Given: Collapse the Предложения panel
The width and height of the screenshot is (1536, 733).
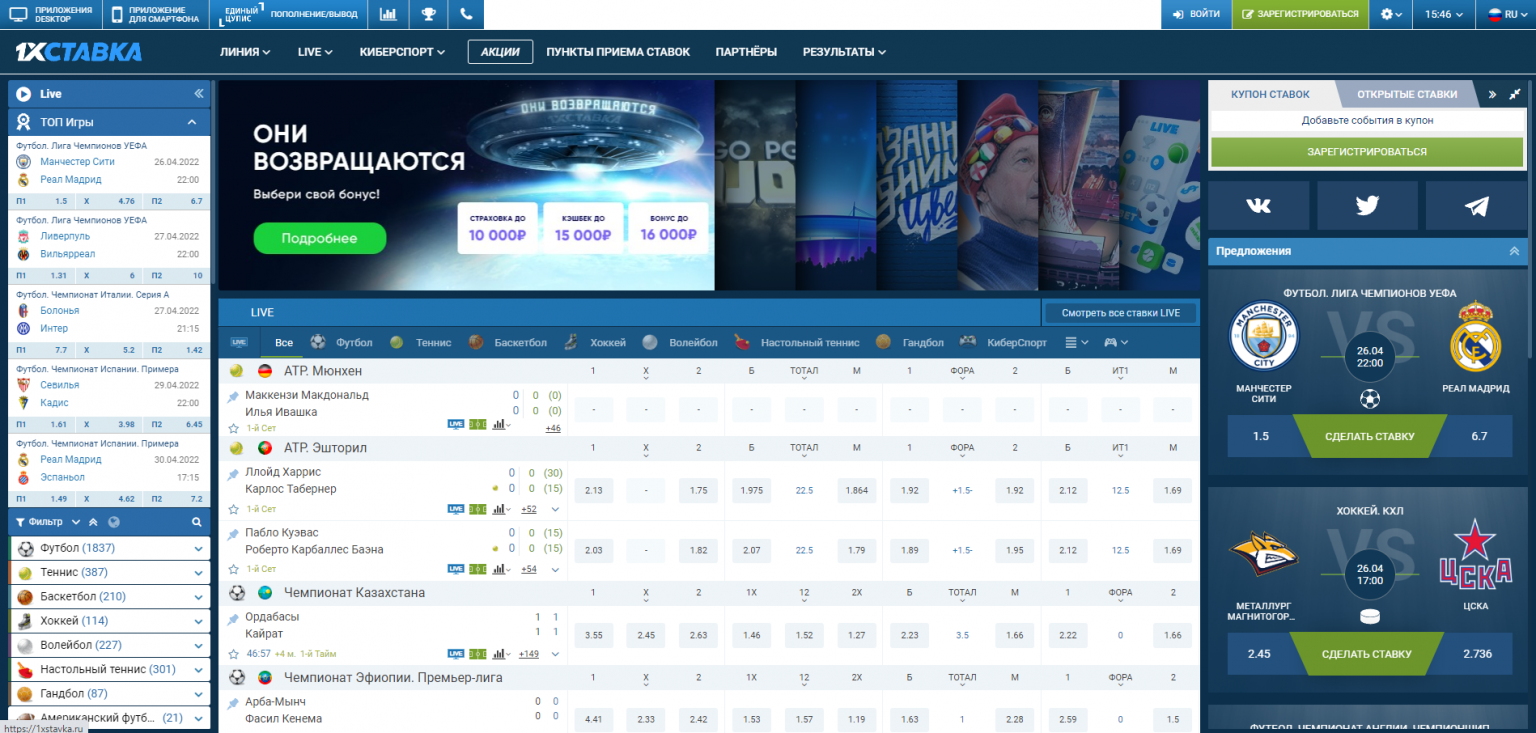Looking at the screenshot, I should pos(1514,251).
